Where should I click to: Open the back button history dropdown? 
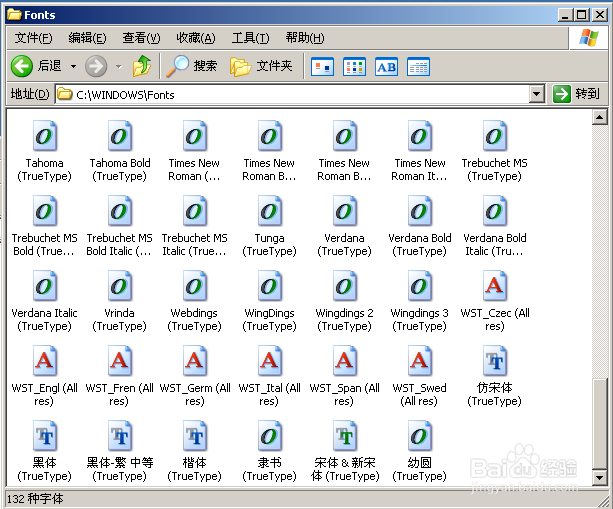(x=73, y=66)
